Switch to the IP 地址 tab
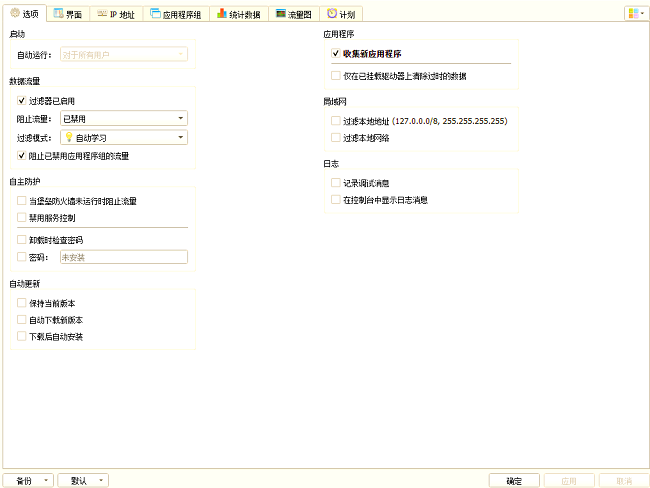650x488 pixels. [116, 14]
